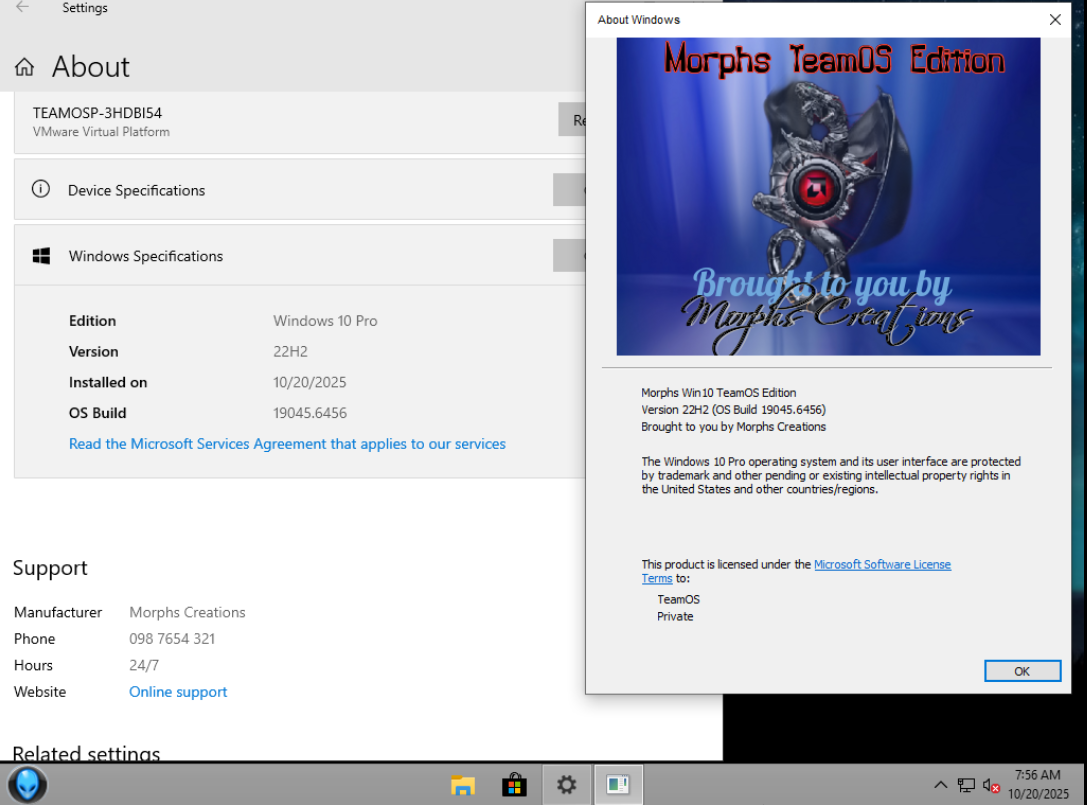Show hidden tray icons chevron
Viewport: 1087px width, 805px height.
(940, 785)
